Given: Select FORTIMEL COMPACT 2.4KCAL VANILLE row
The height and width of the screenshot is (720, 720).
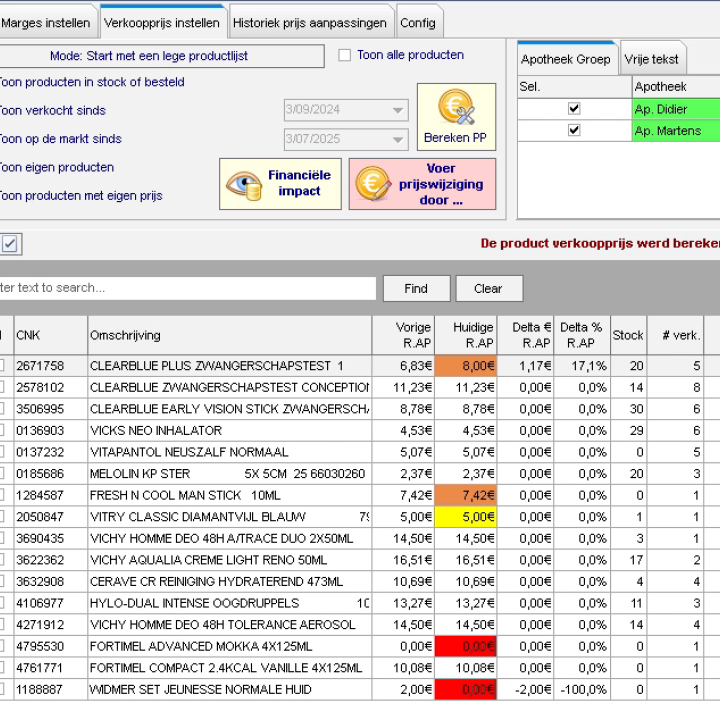Looking at the screenshot, I should [x=230, y=668].
